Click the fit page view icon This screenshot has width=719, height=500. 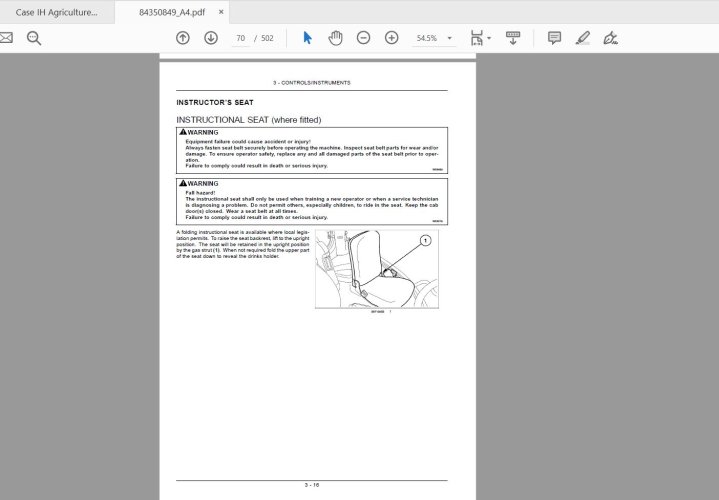tap(476, 38)
